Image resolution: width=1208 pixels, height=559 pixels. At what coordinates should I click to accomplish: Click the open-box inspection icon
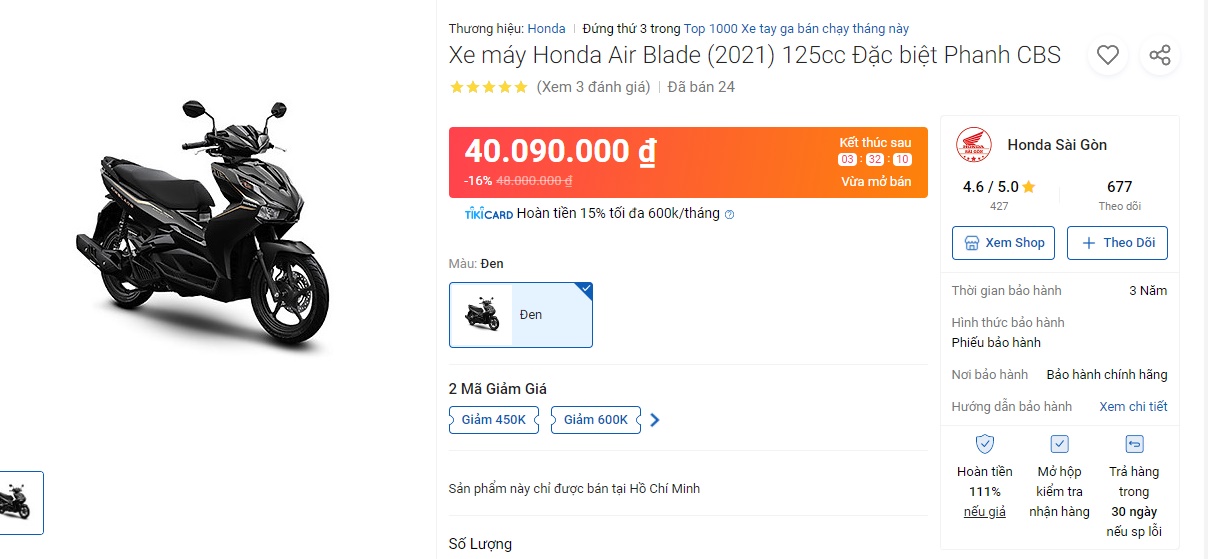pos(1060,444)
